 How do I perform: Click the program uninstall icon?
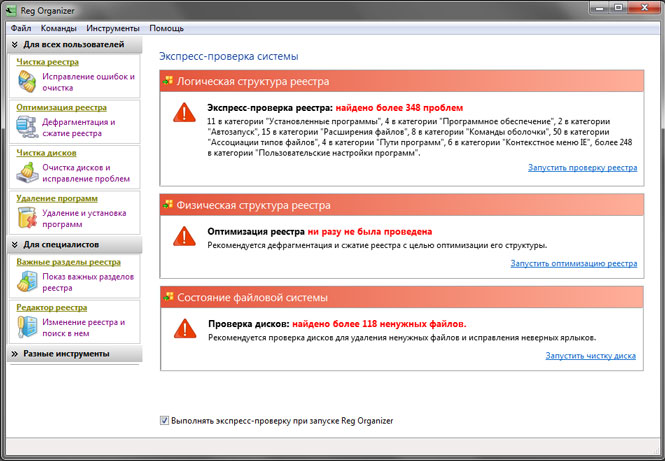[27, 218]
